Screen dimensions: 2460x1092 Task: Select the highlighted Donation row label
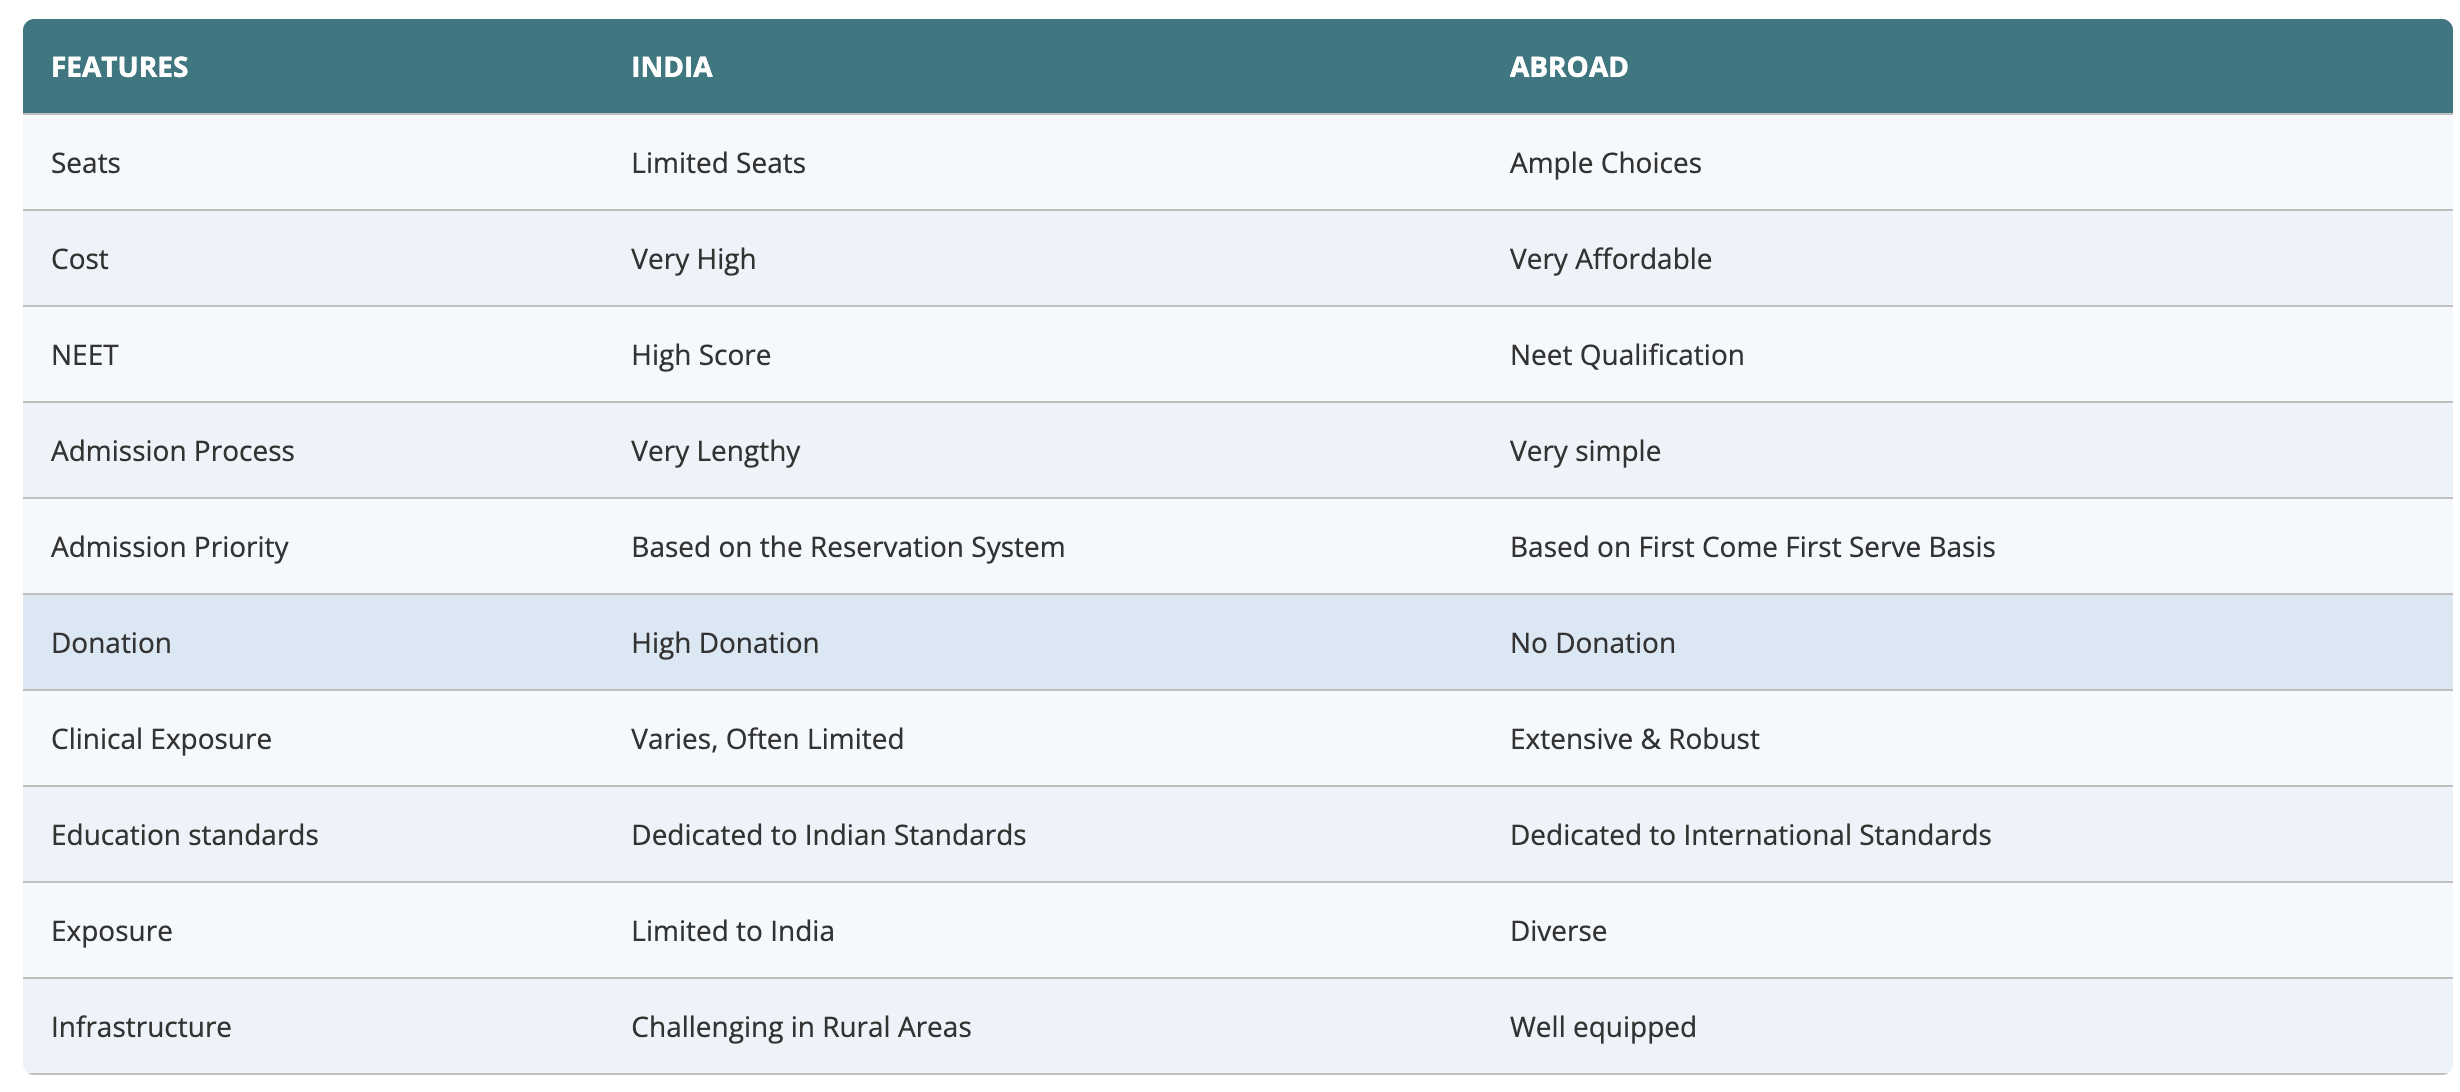[x=111, y=643]
